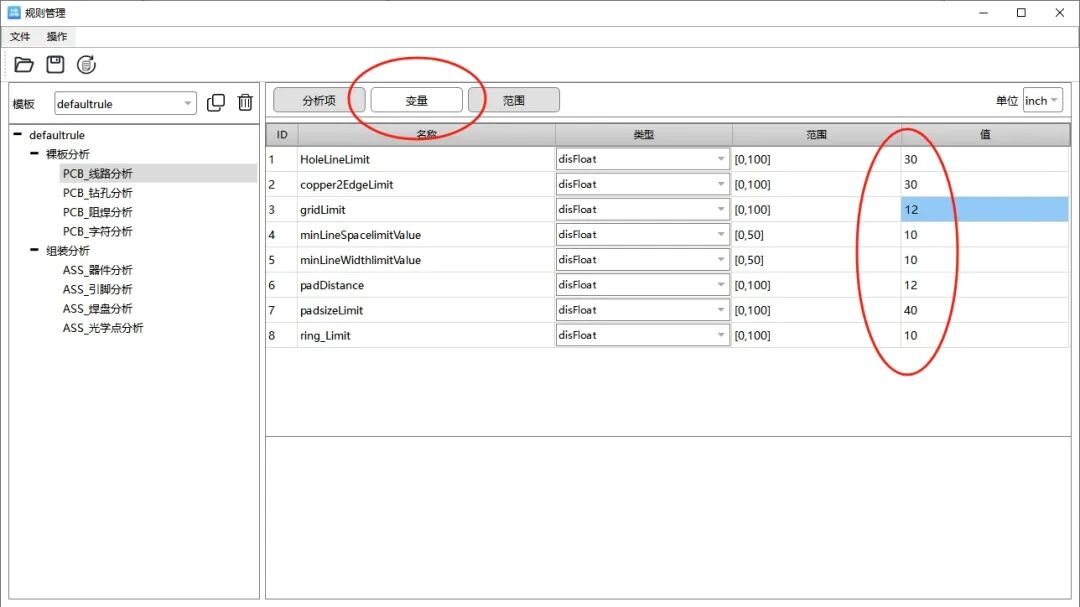Viewport: 1080px width, 607px height.
Task: Open type dropdown for minLineWidthlimitValue row
Action: click(642, 260)
